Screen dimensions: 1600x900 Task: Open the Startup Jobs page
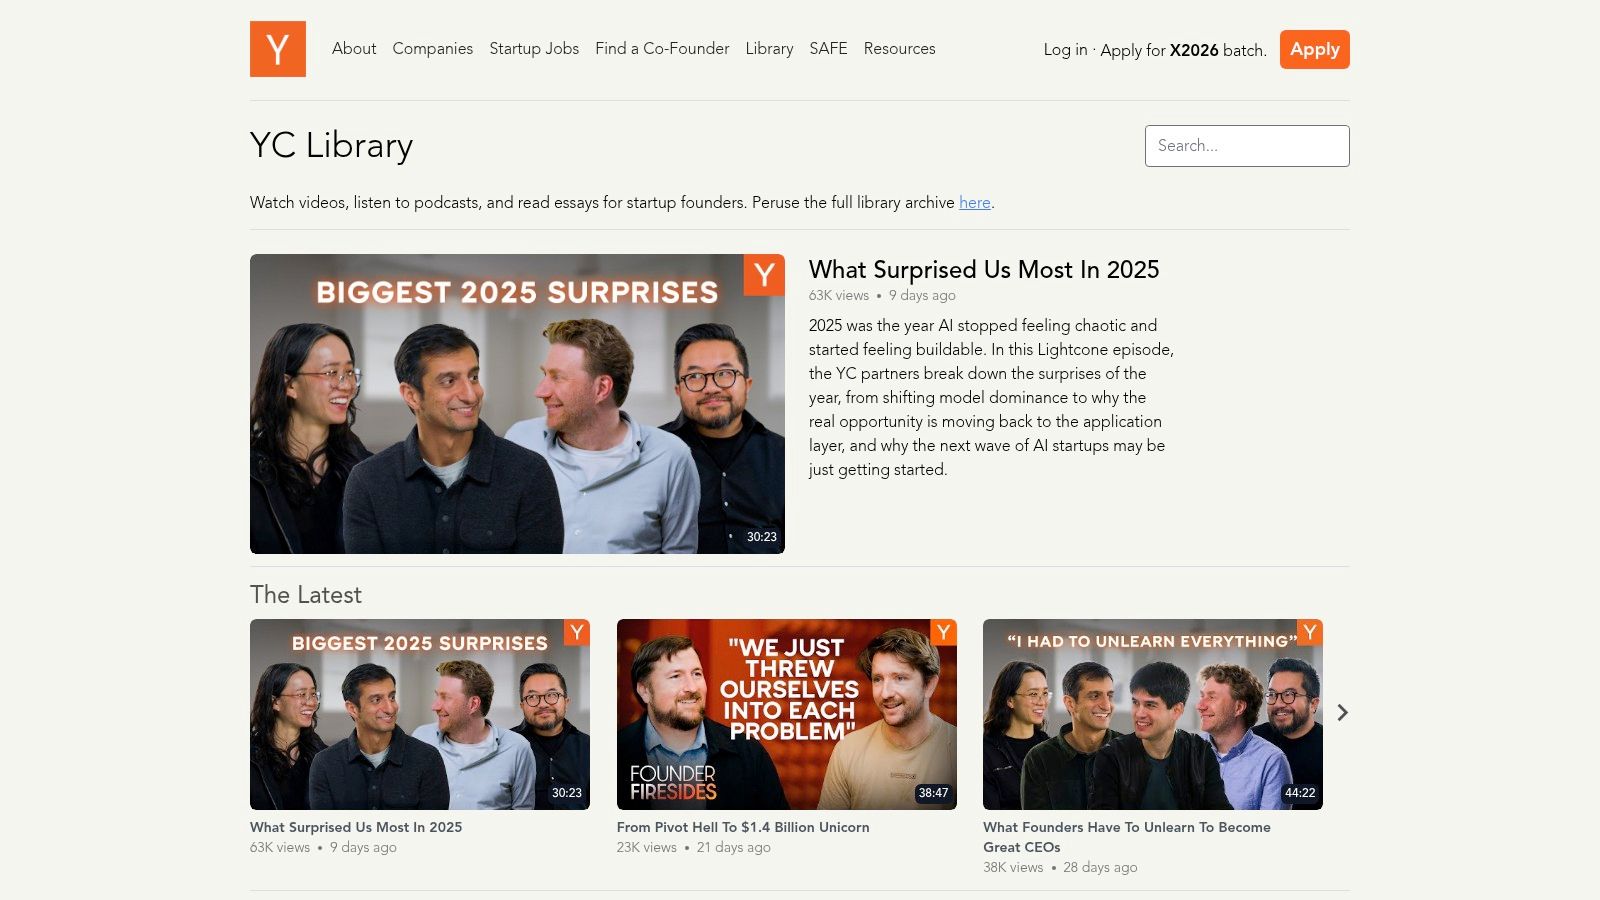[534, 49]
